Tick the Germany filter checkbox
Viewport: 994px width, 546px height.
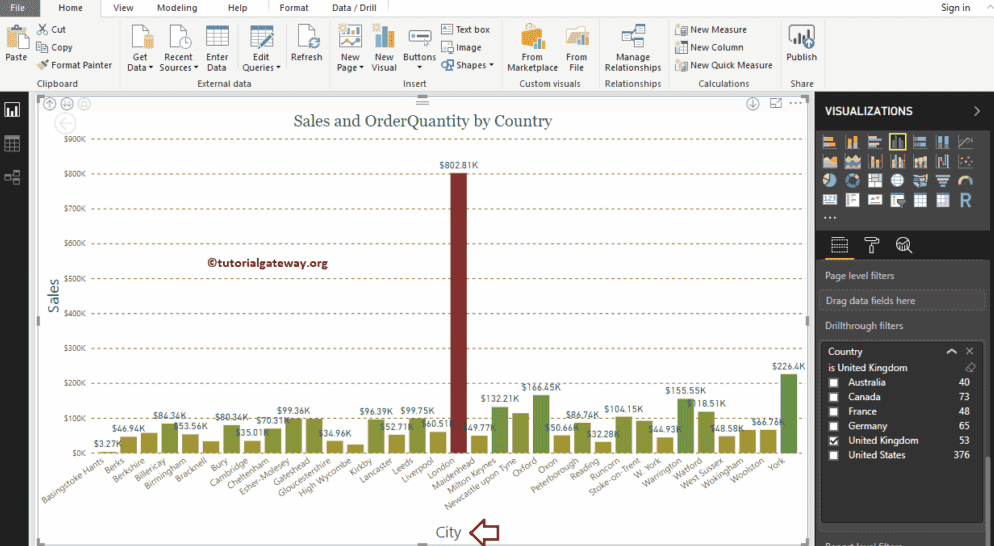(x=834, y=426)
